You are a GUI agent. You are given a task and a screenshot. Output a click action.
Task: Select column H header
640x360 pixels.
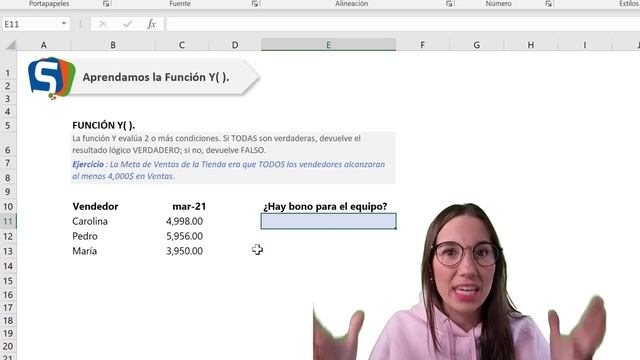tap(531, 45)
